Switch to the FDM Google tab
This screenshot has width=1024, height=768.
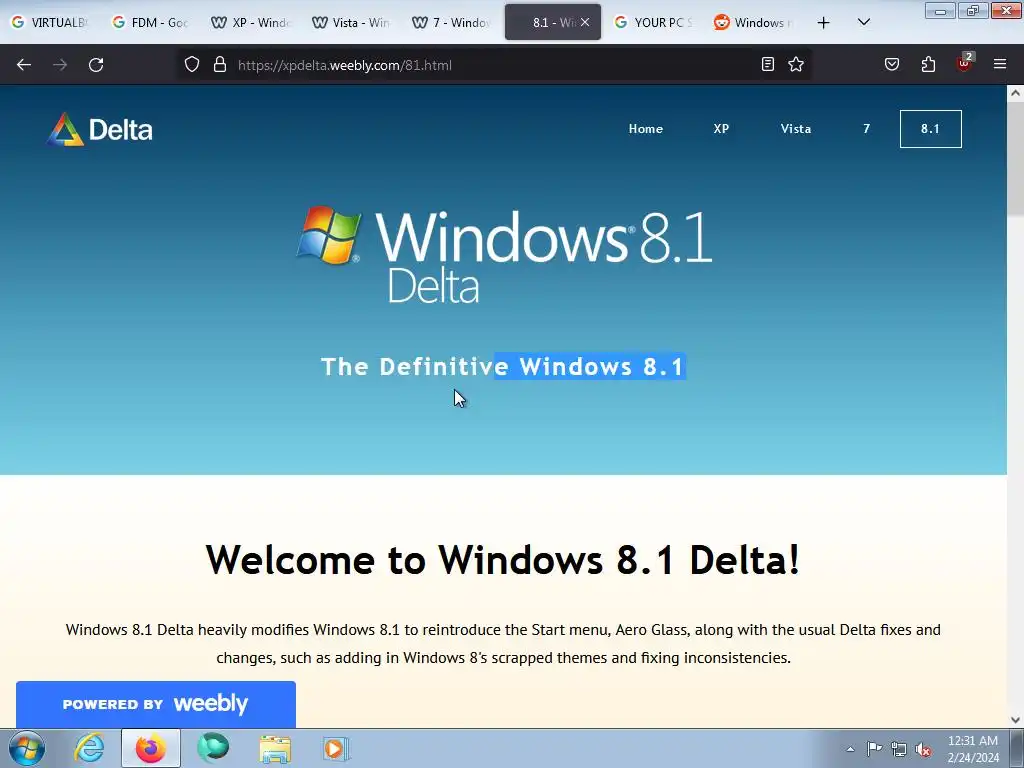150,23
